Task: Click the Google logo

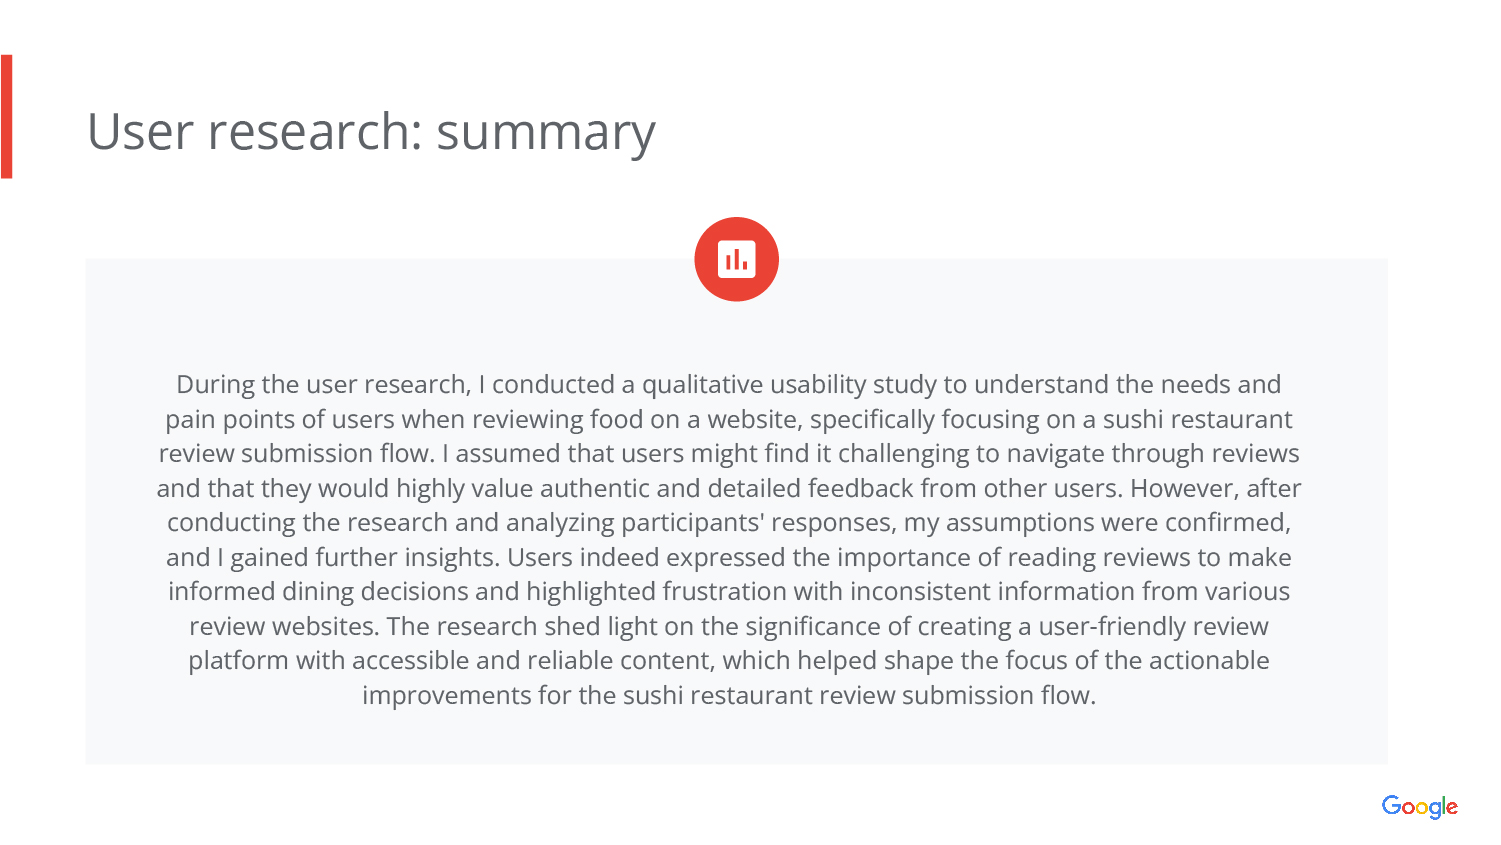Action: [x=1419, y=806]
